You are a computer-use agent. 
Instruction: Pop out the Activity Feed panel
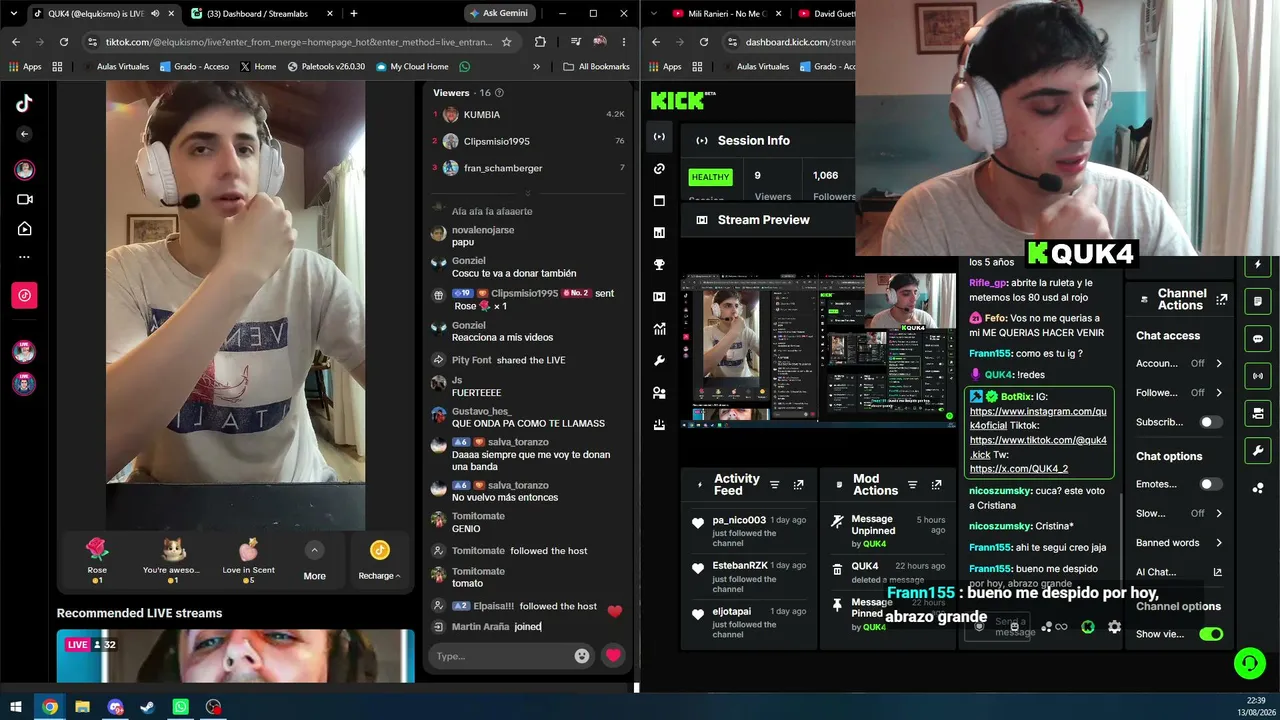pos(798,485)
